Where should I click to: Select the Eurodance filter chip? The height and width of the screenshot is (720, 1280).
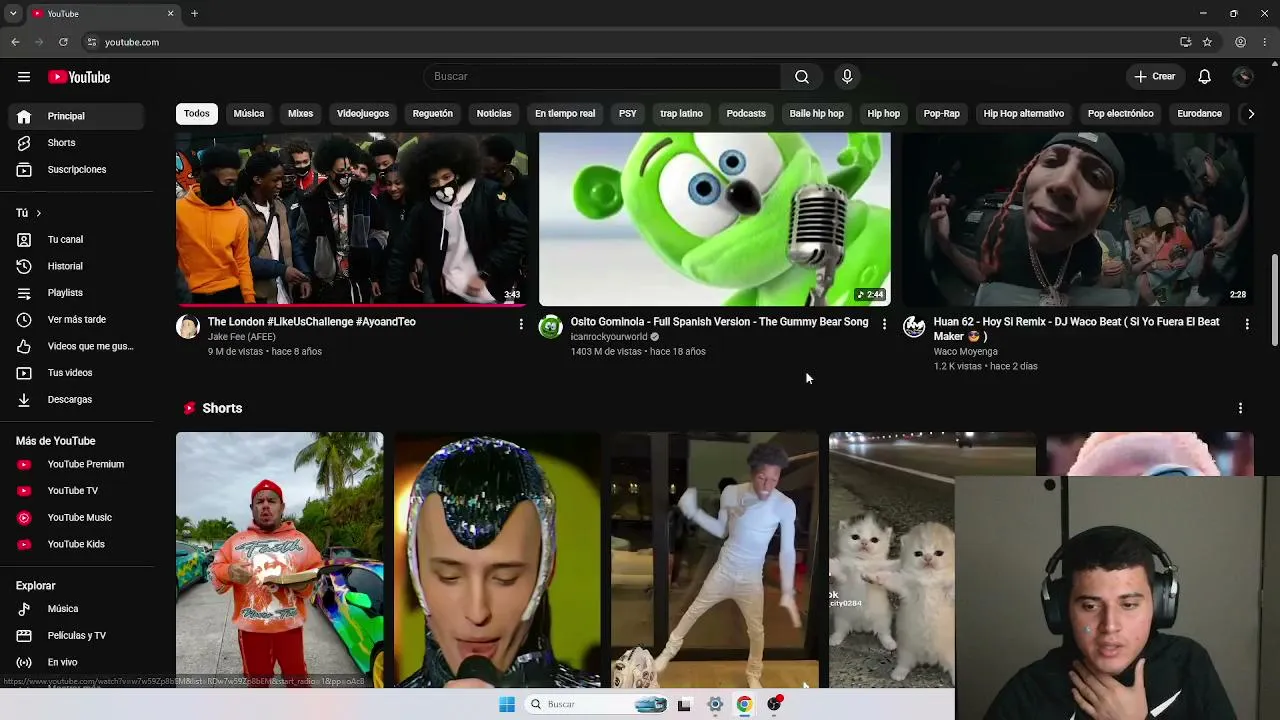coord(1200,114)
